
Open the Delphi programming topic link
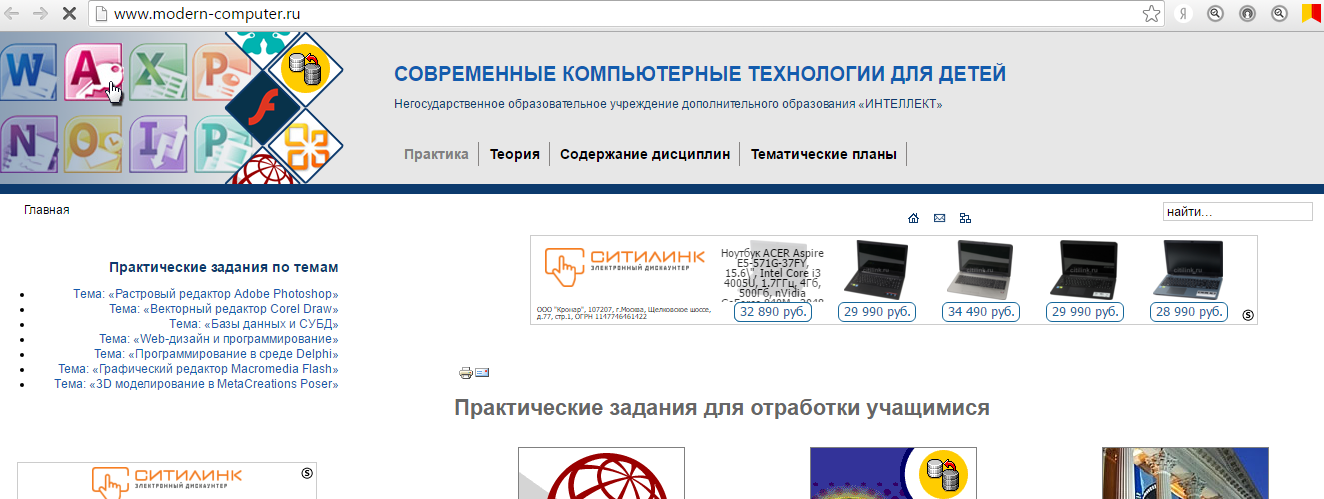tap(216, 354)
